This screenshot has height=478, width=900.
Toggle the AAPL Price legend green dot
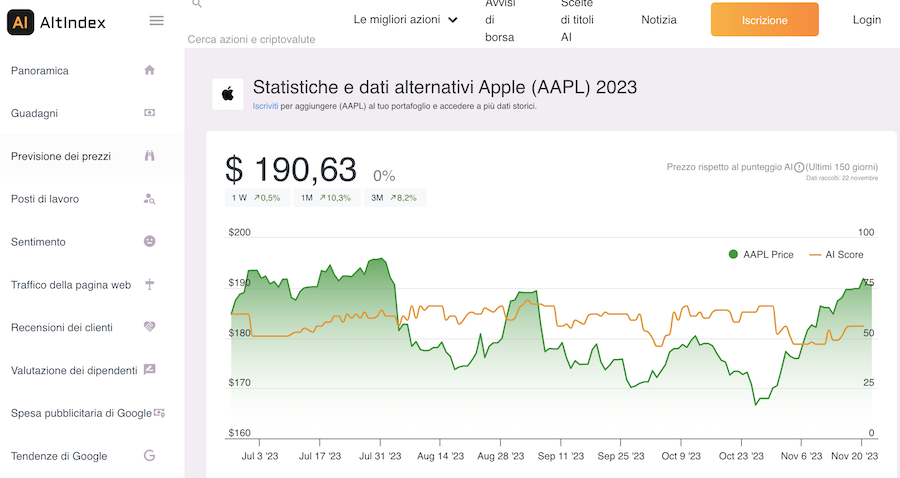[733, 254]
